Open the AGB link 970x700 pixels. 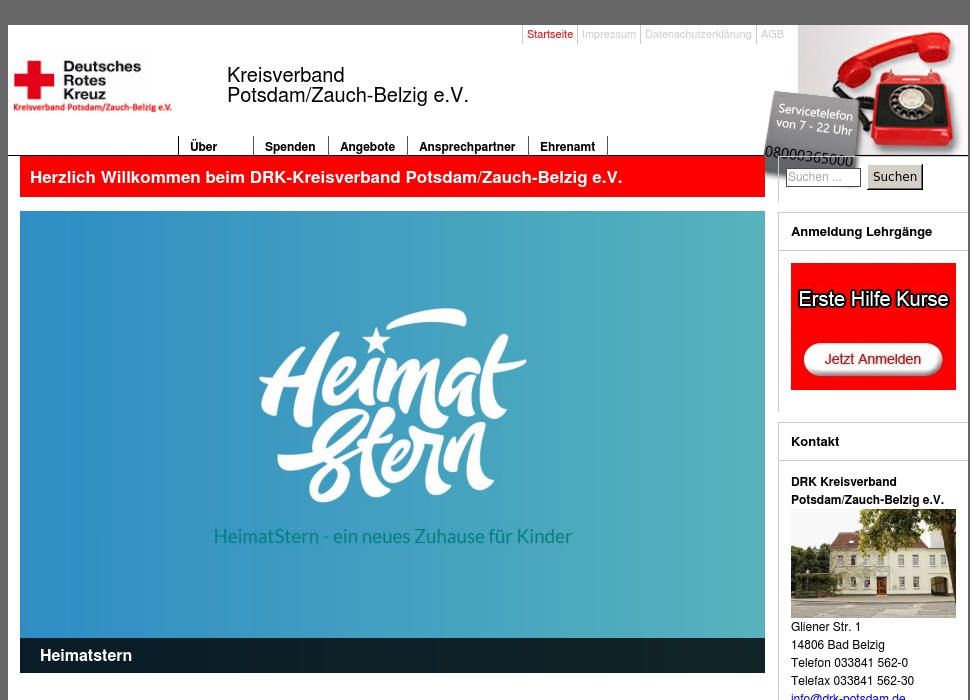tap(772, 34)
